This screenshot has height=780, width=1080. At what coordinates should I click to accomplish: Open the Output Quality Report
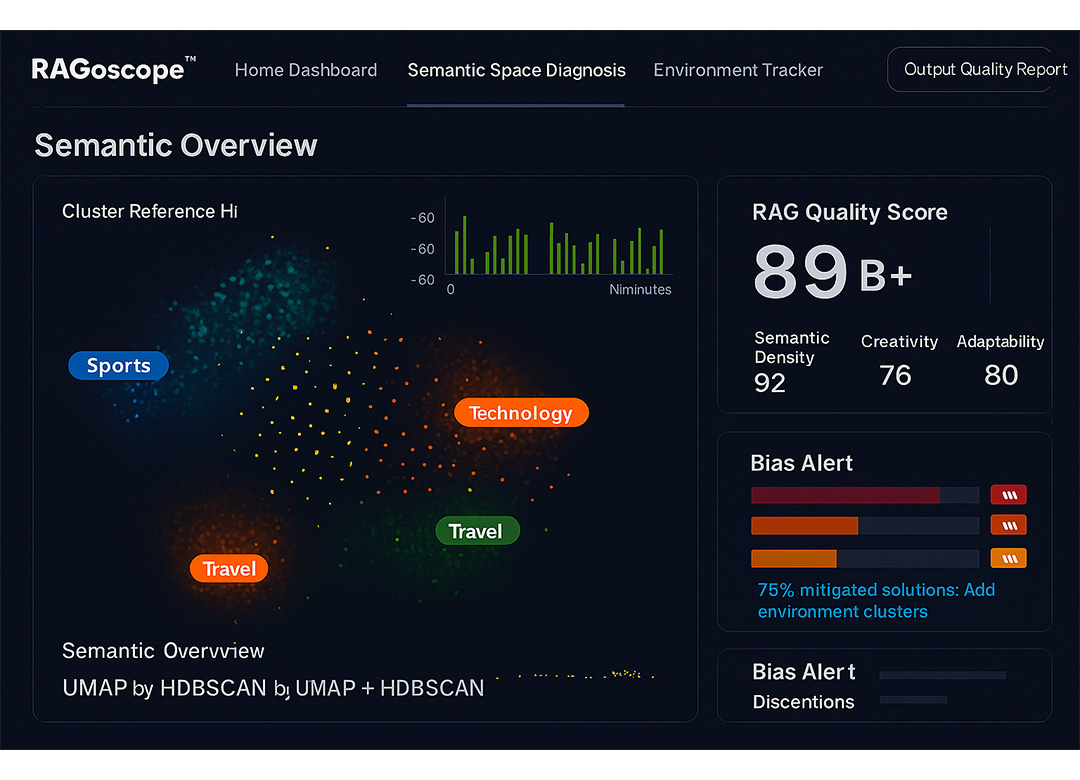coord(970,70)
